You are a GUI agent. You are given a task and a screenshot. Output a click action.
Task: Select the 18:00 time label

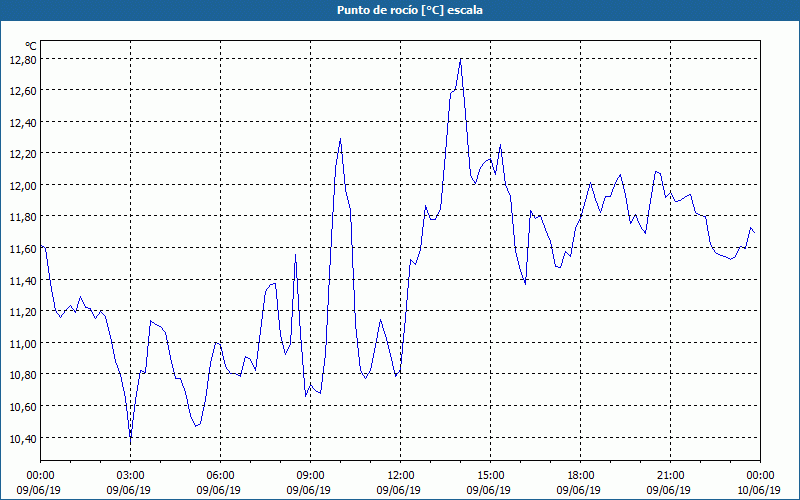(581, 476)
